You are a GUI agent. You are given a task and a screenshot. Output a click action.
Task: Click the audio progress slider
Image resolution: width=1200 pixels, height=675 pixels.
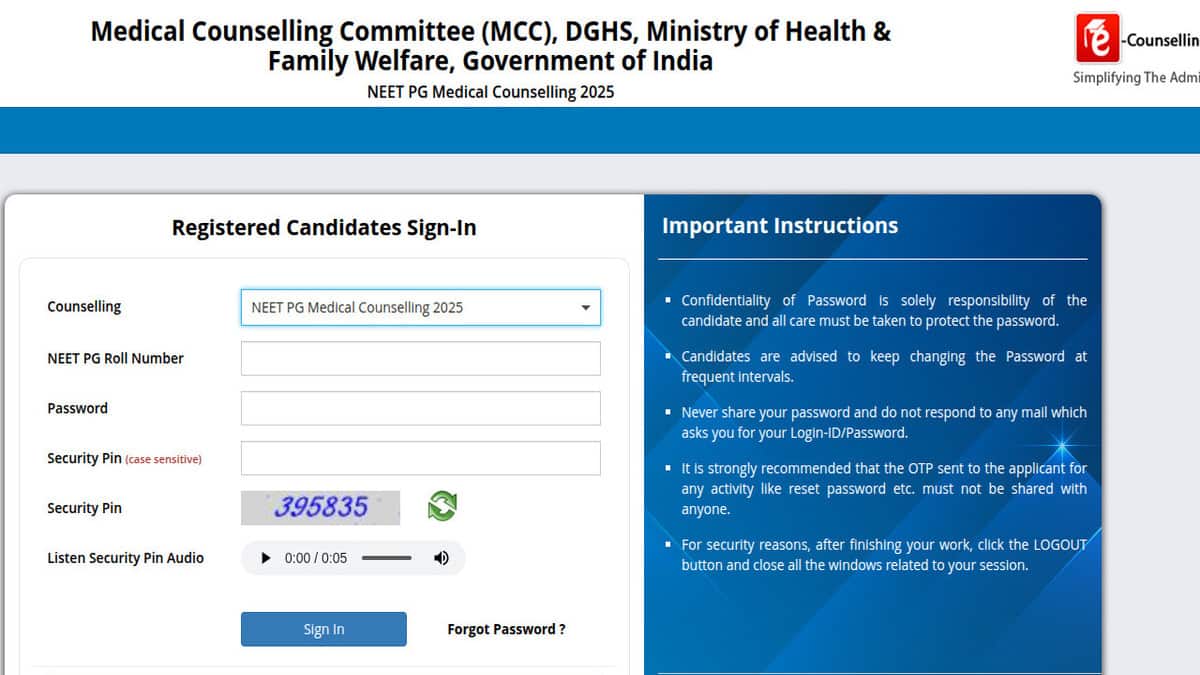(387, 558)
